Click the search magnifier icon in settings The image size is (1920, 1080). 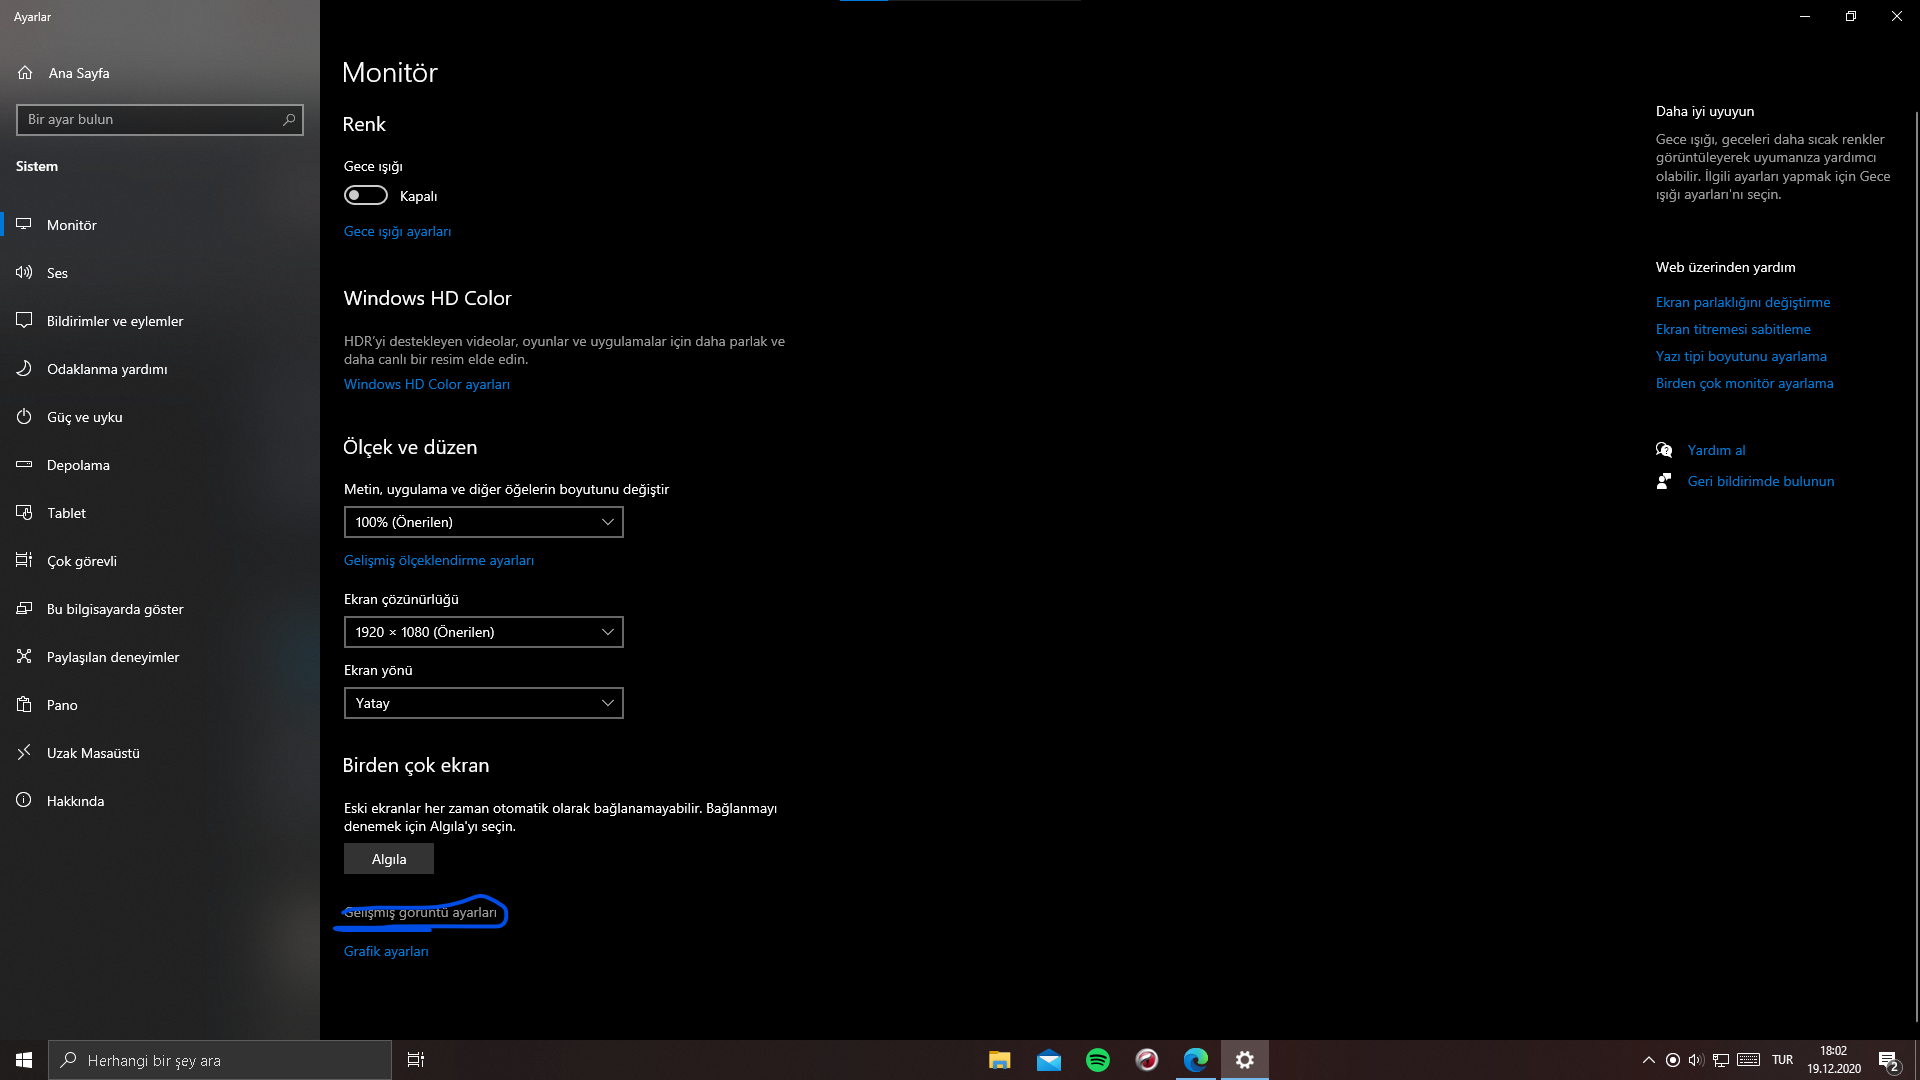point(289,120)
